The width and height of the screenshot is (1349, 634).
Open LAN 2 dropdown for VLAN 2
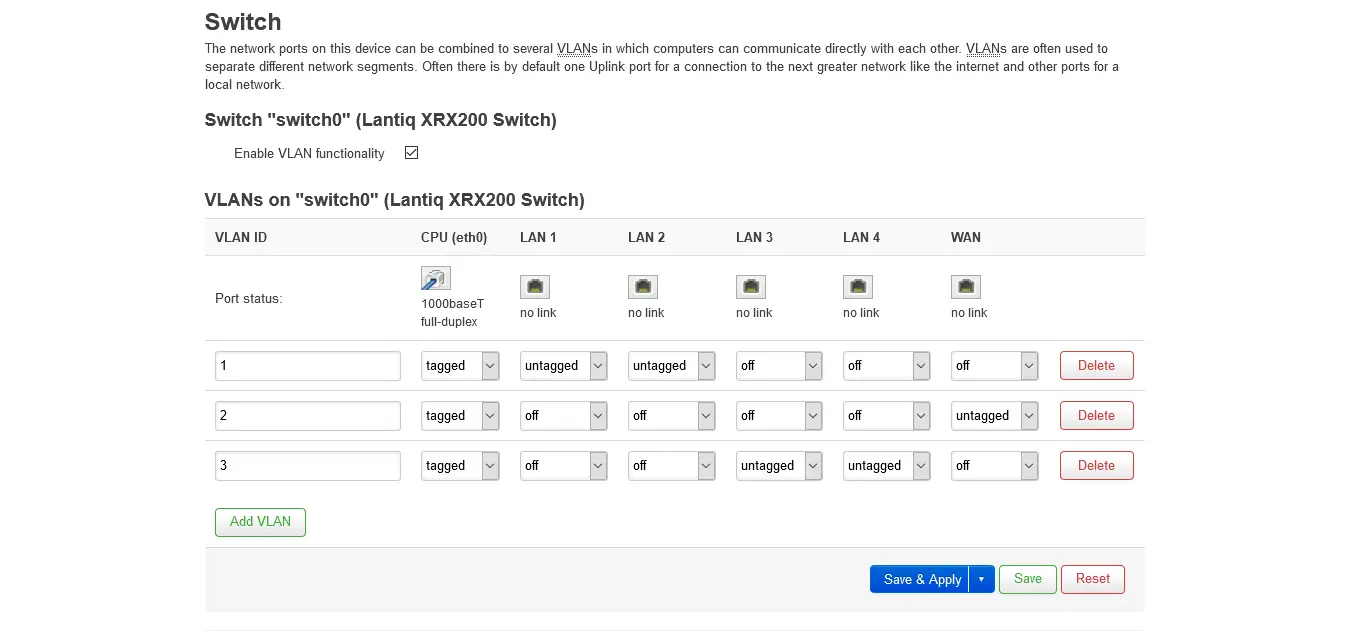coord(671,416)
